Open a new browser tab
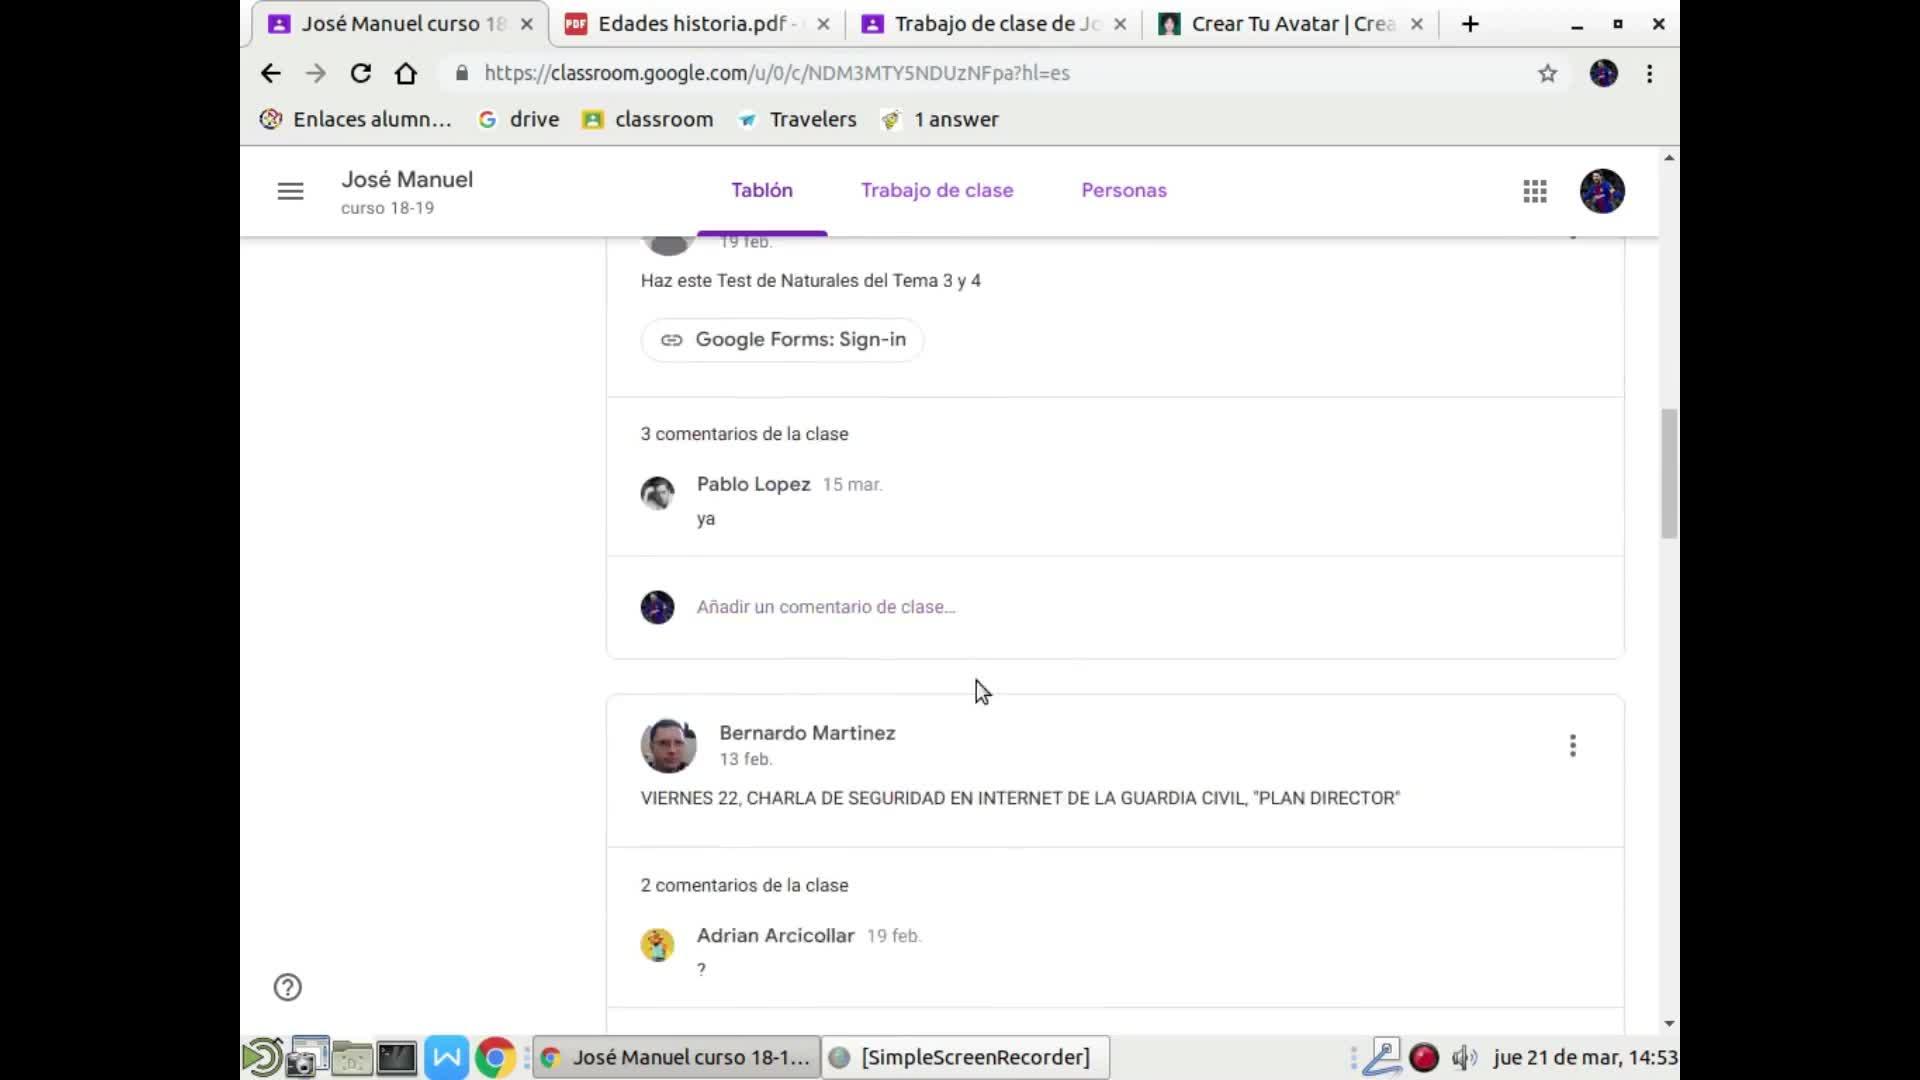 click(1470, 24)
